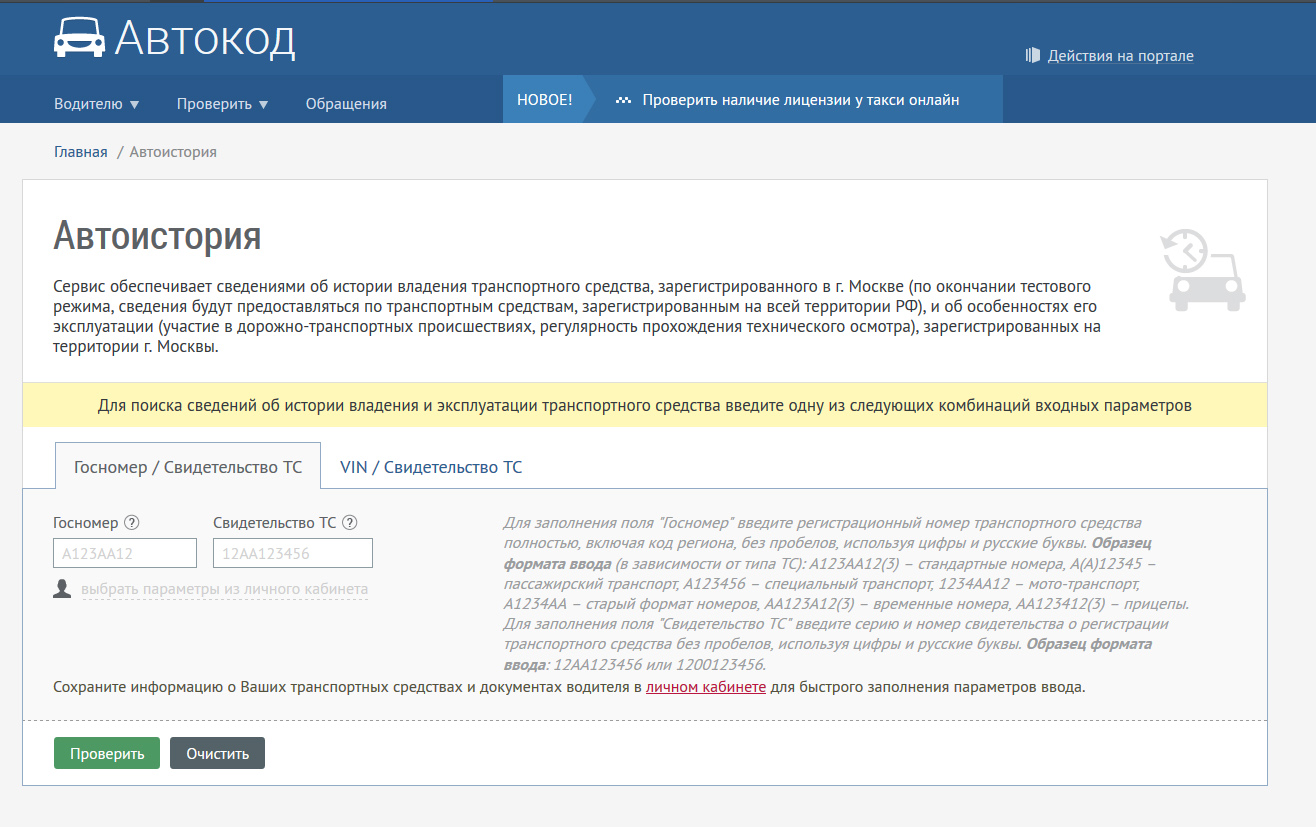Image resolution: width=1316 pixels, height=827 pixels.
Task: Focus the Свидетельство ТС input field
Action: tap(292, 553)
